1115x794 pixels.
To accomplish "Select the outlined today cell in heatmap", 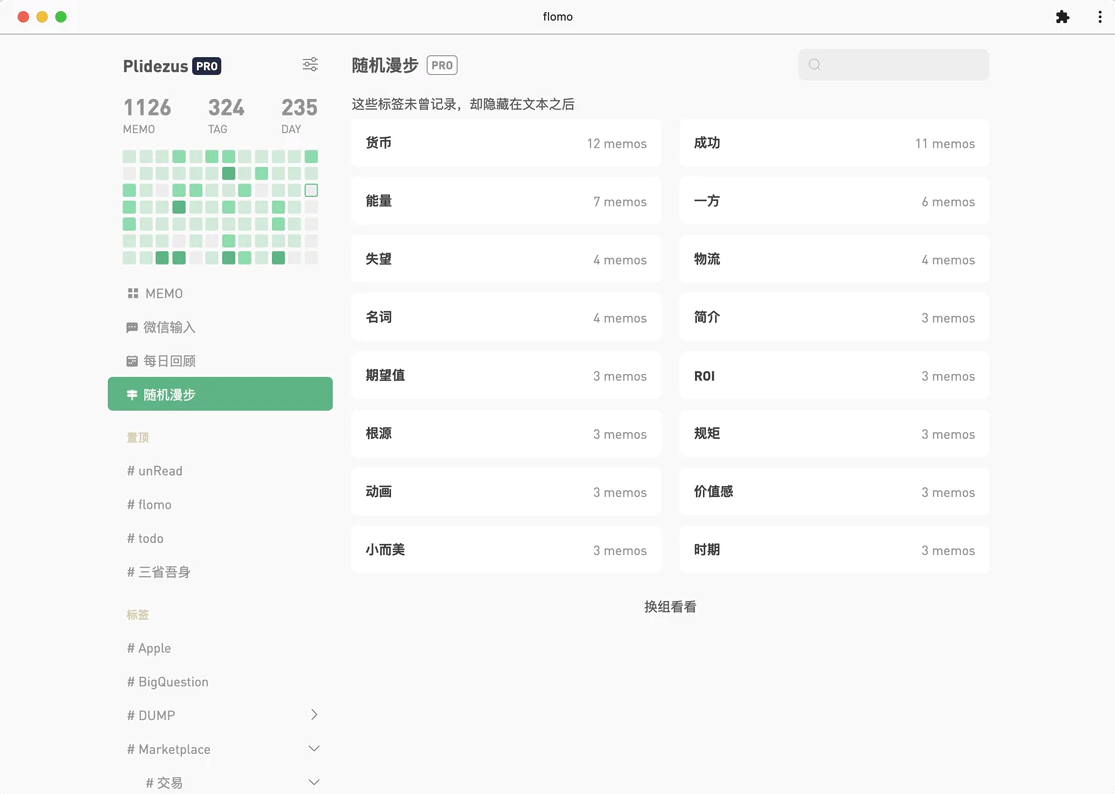I will 311,191.
